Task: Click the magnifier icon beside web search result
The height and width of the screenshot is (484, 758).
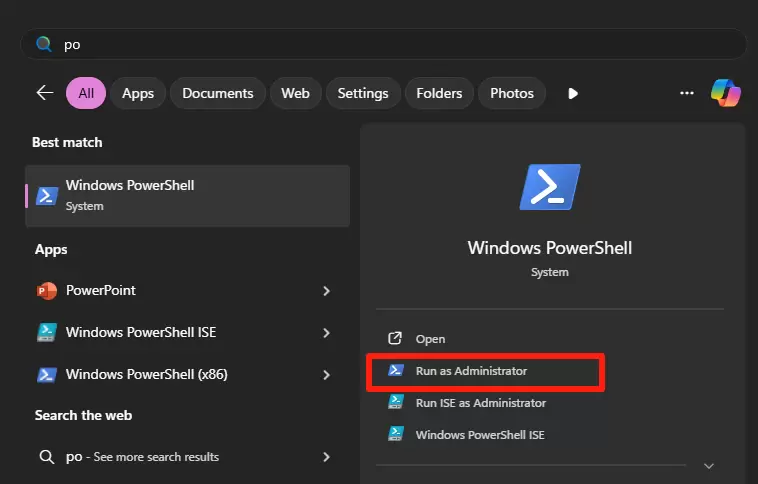Action: (46, 457)
